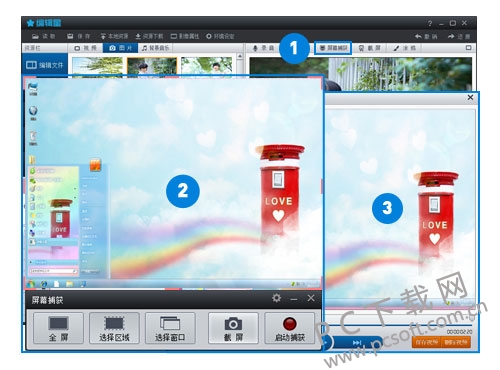Screen dimensions: 500x370
Task: Click the undo arrow in top toolbar
Action: tap(426, 36)
